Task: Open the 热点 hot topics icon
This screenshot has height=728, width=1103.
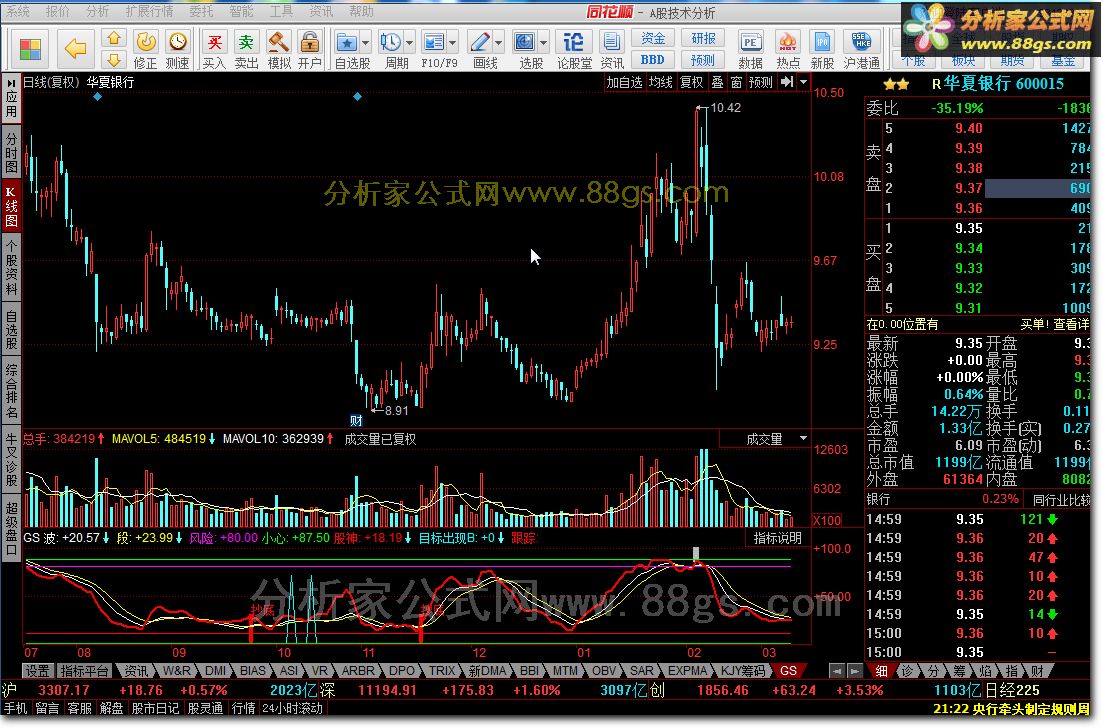Action: [787, 49]
